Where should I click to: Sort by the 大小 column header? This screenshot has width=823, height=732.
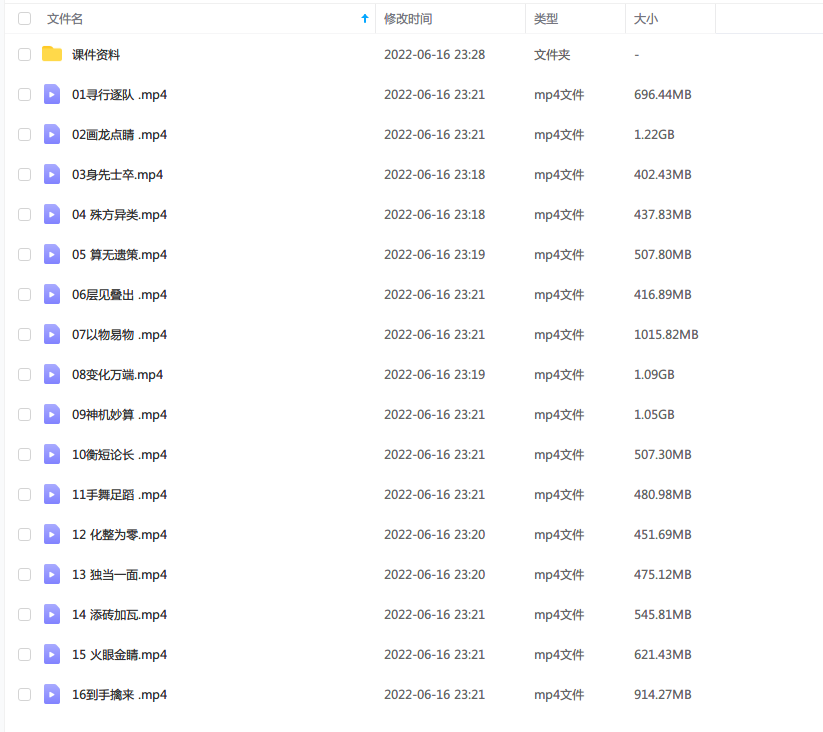point(644,18)
